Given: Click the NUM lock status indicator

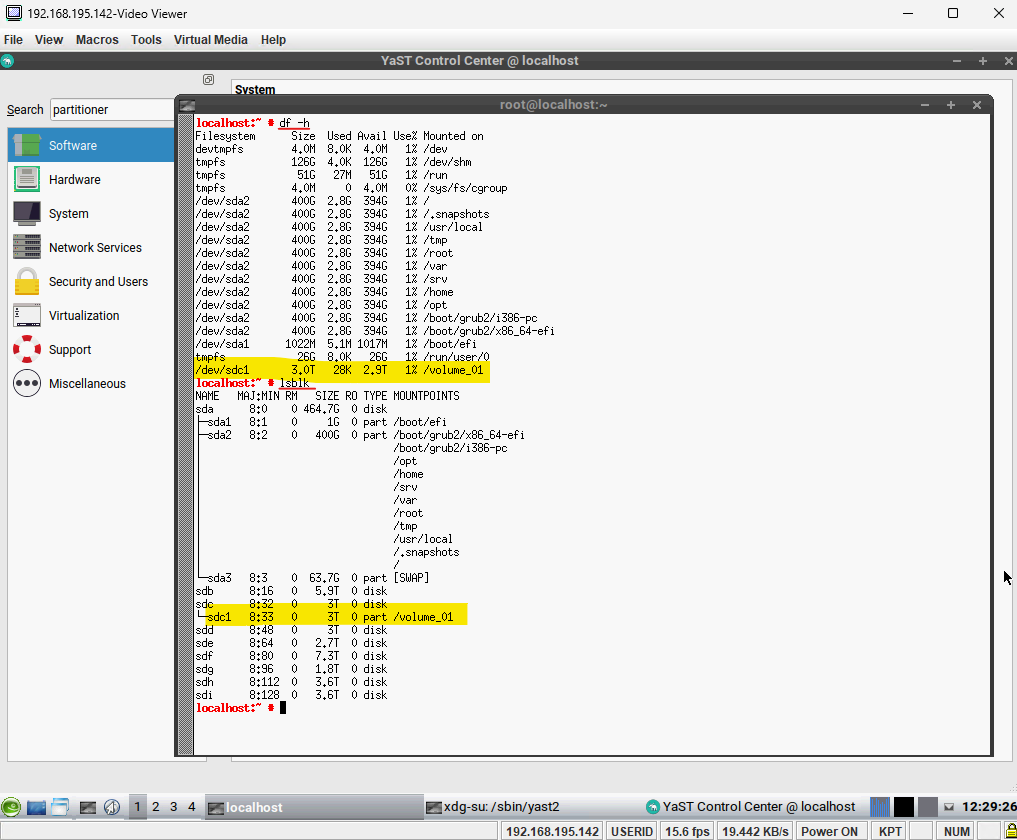Looking at the screenshot, I should pyautogui.click(x=957, y=832).
